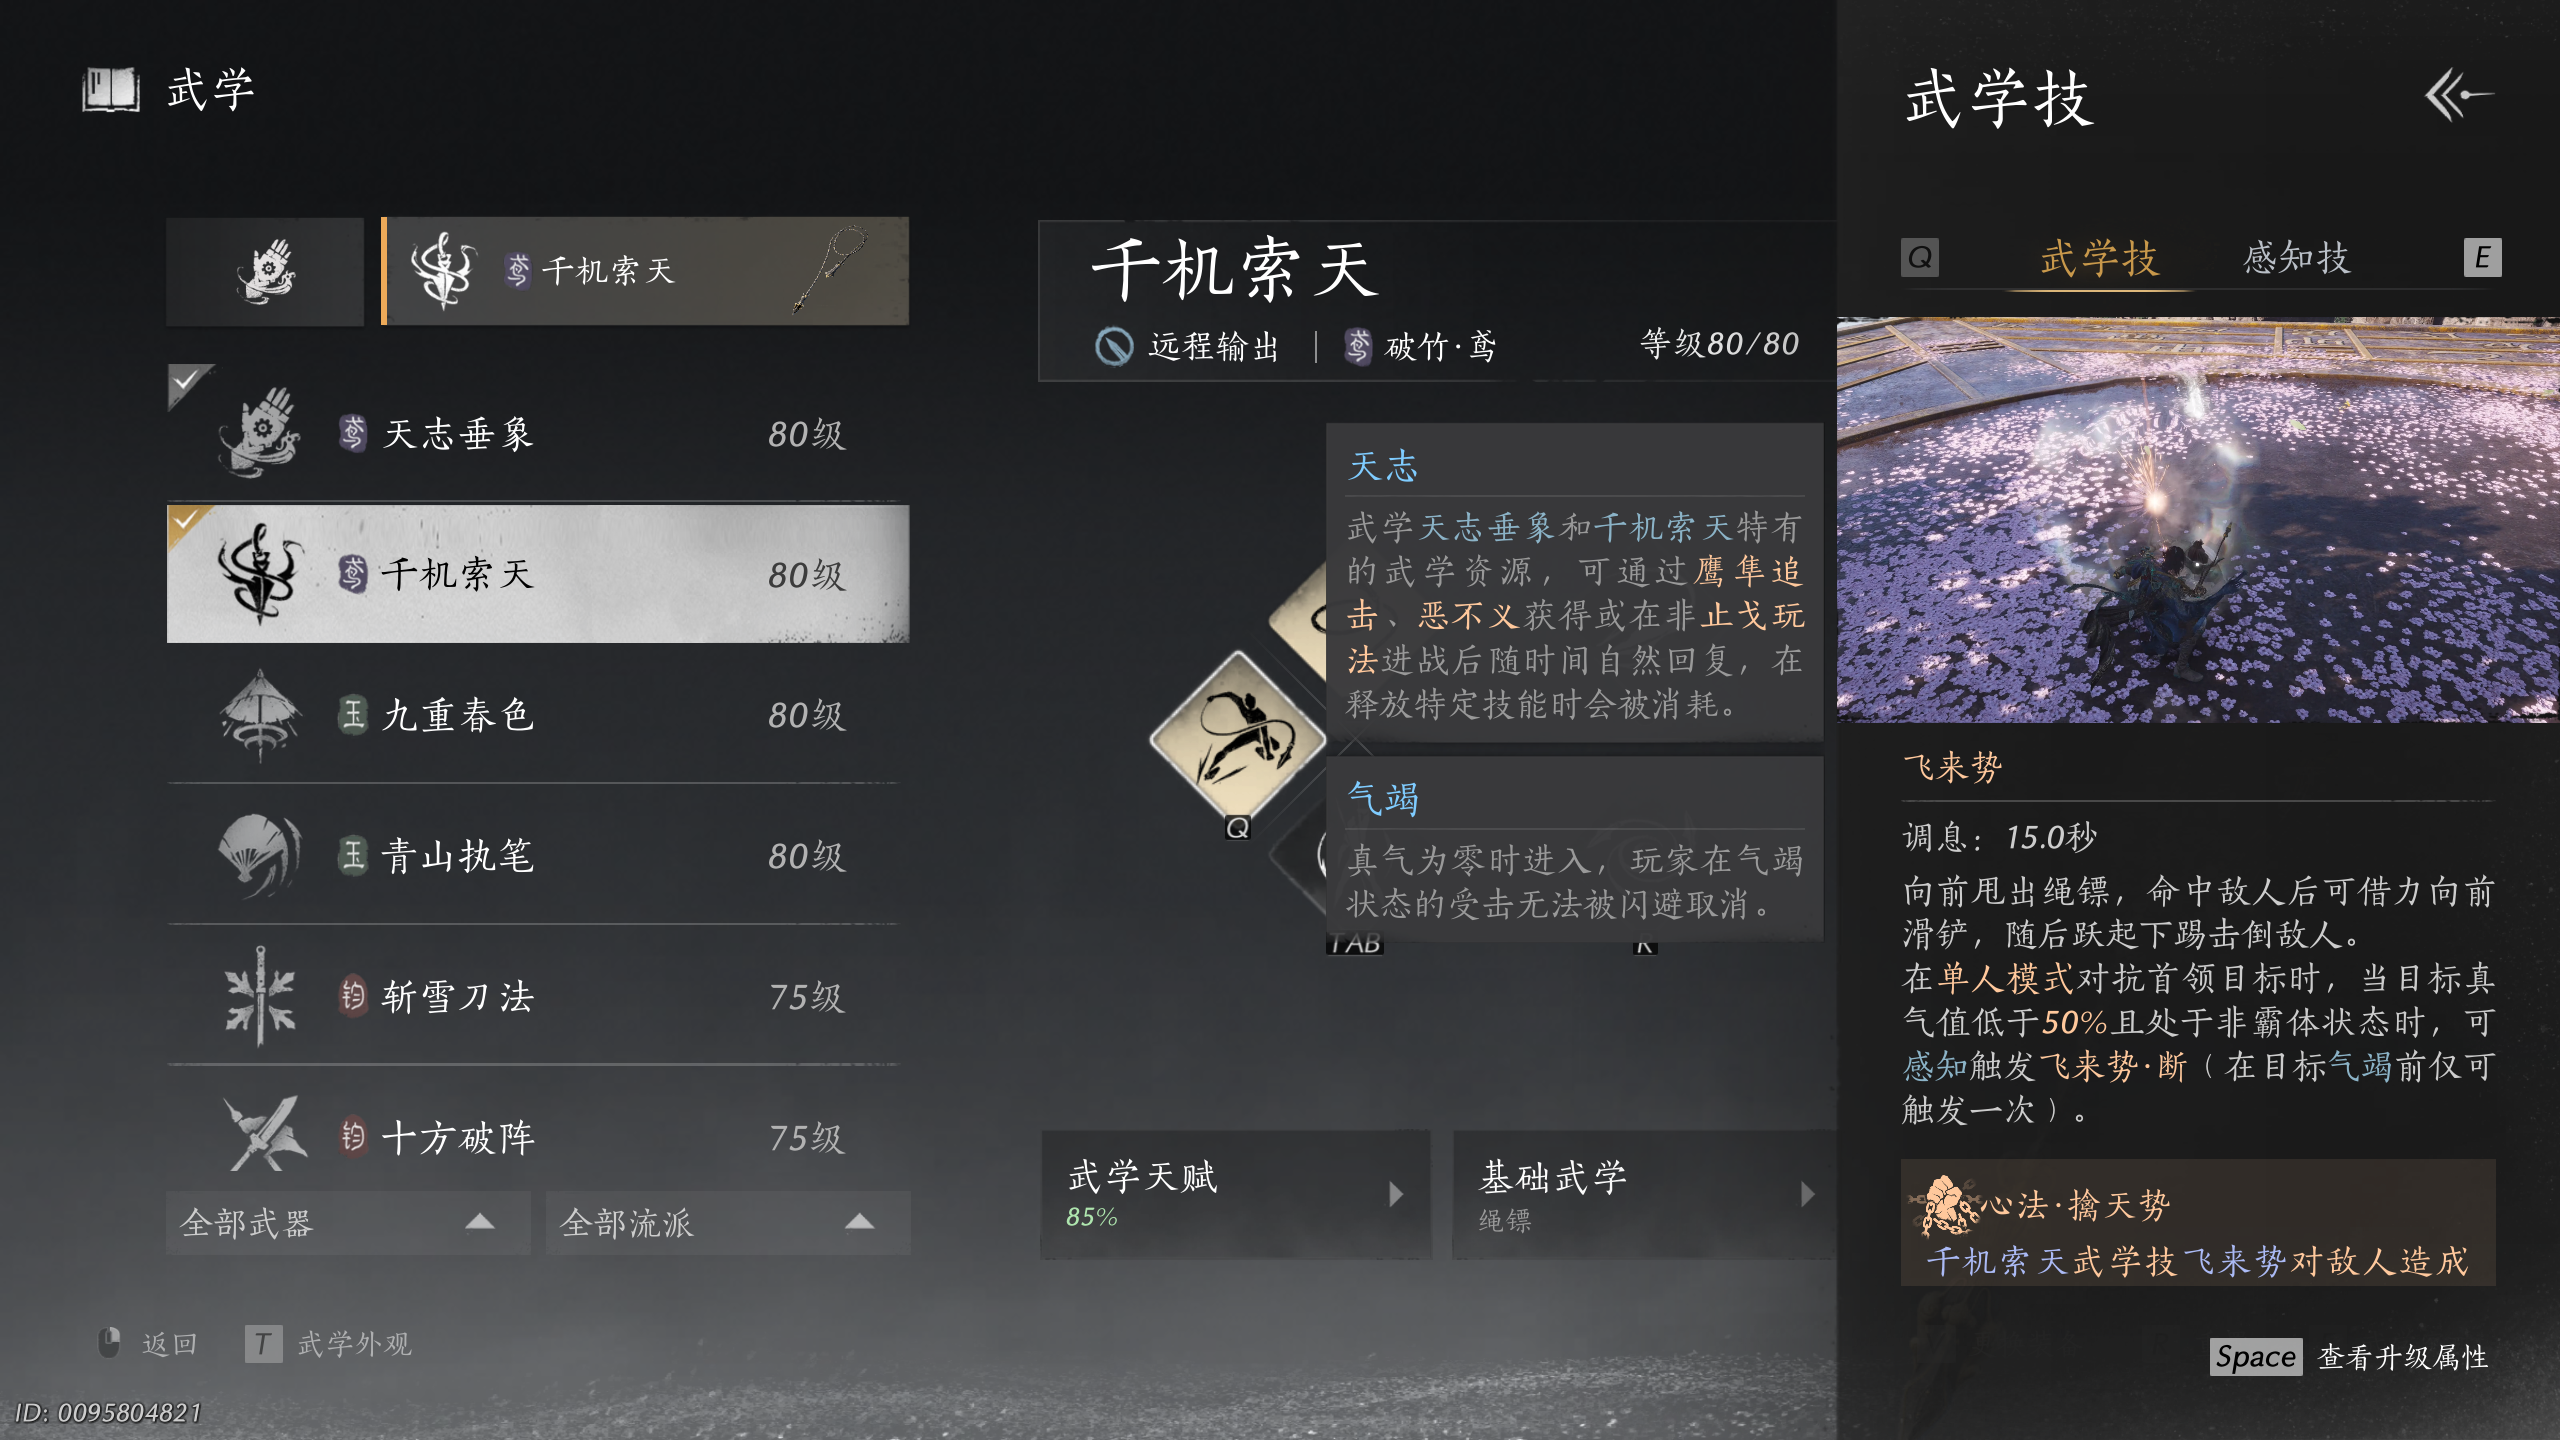The height and width of the screenshot is (1440, 2560).
Task: Click the 武学 book icon
Action: click(x=110, y=90)
